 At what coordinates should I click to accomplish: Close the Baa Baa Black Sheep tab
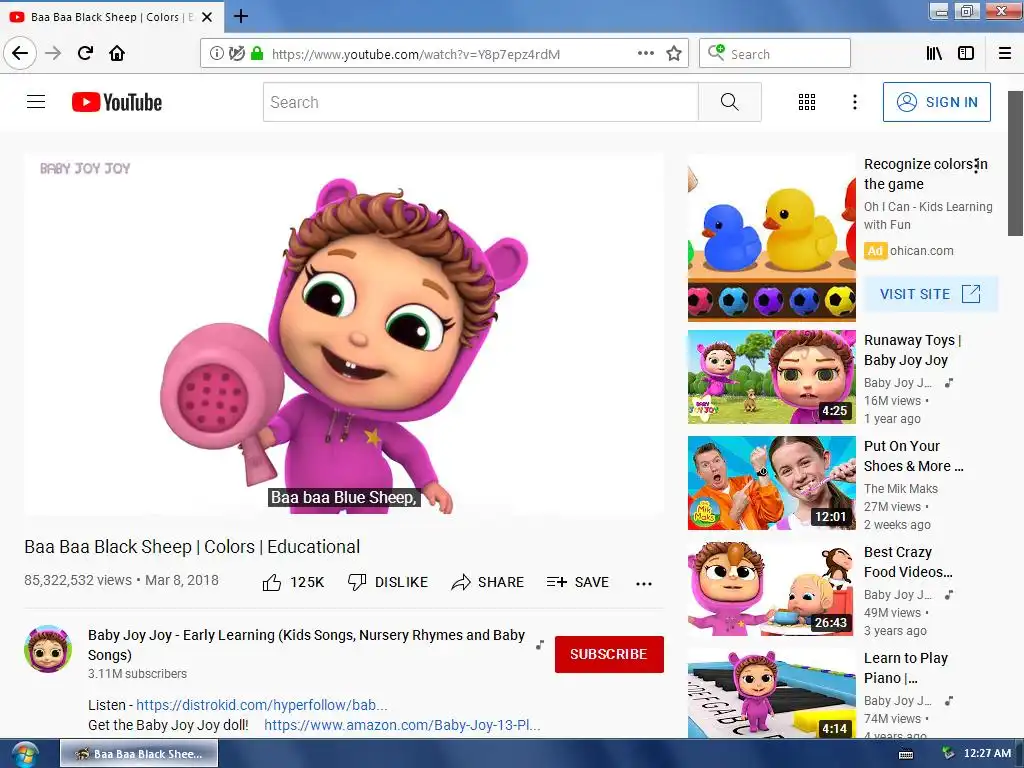point(207,17)
